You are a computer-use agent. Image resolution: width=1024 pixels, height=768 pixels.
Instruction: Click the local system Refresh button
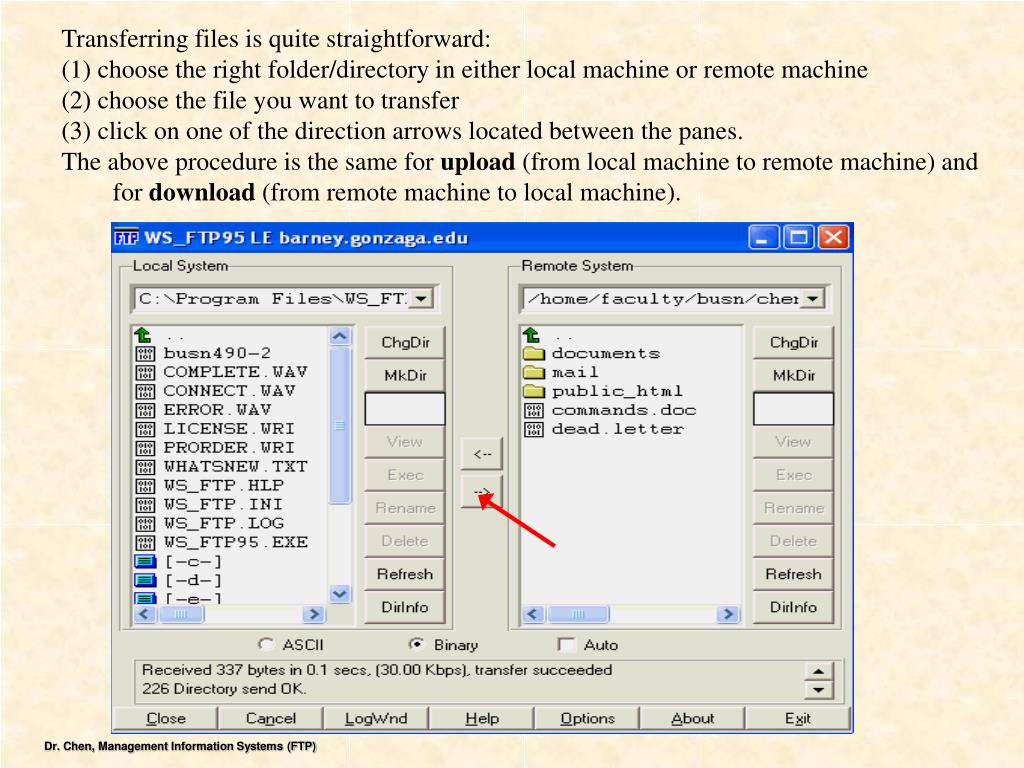click(x=405, y=574)
